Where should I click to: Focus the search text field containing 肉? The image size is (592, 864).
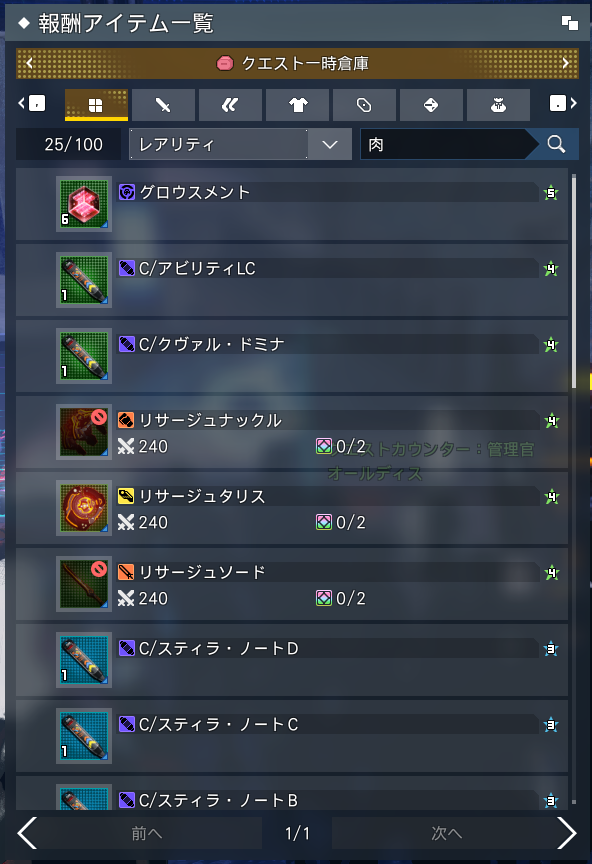coord(444,144)
